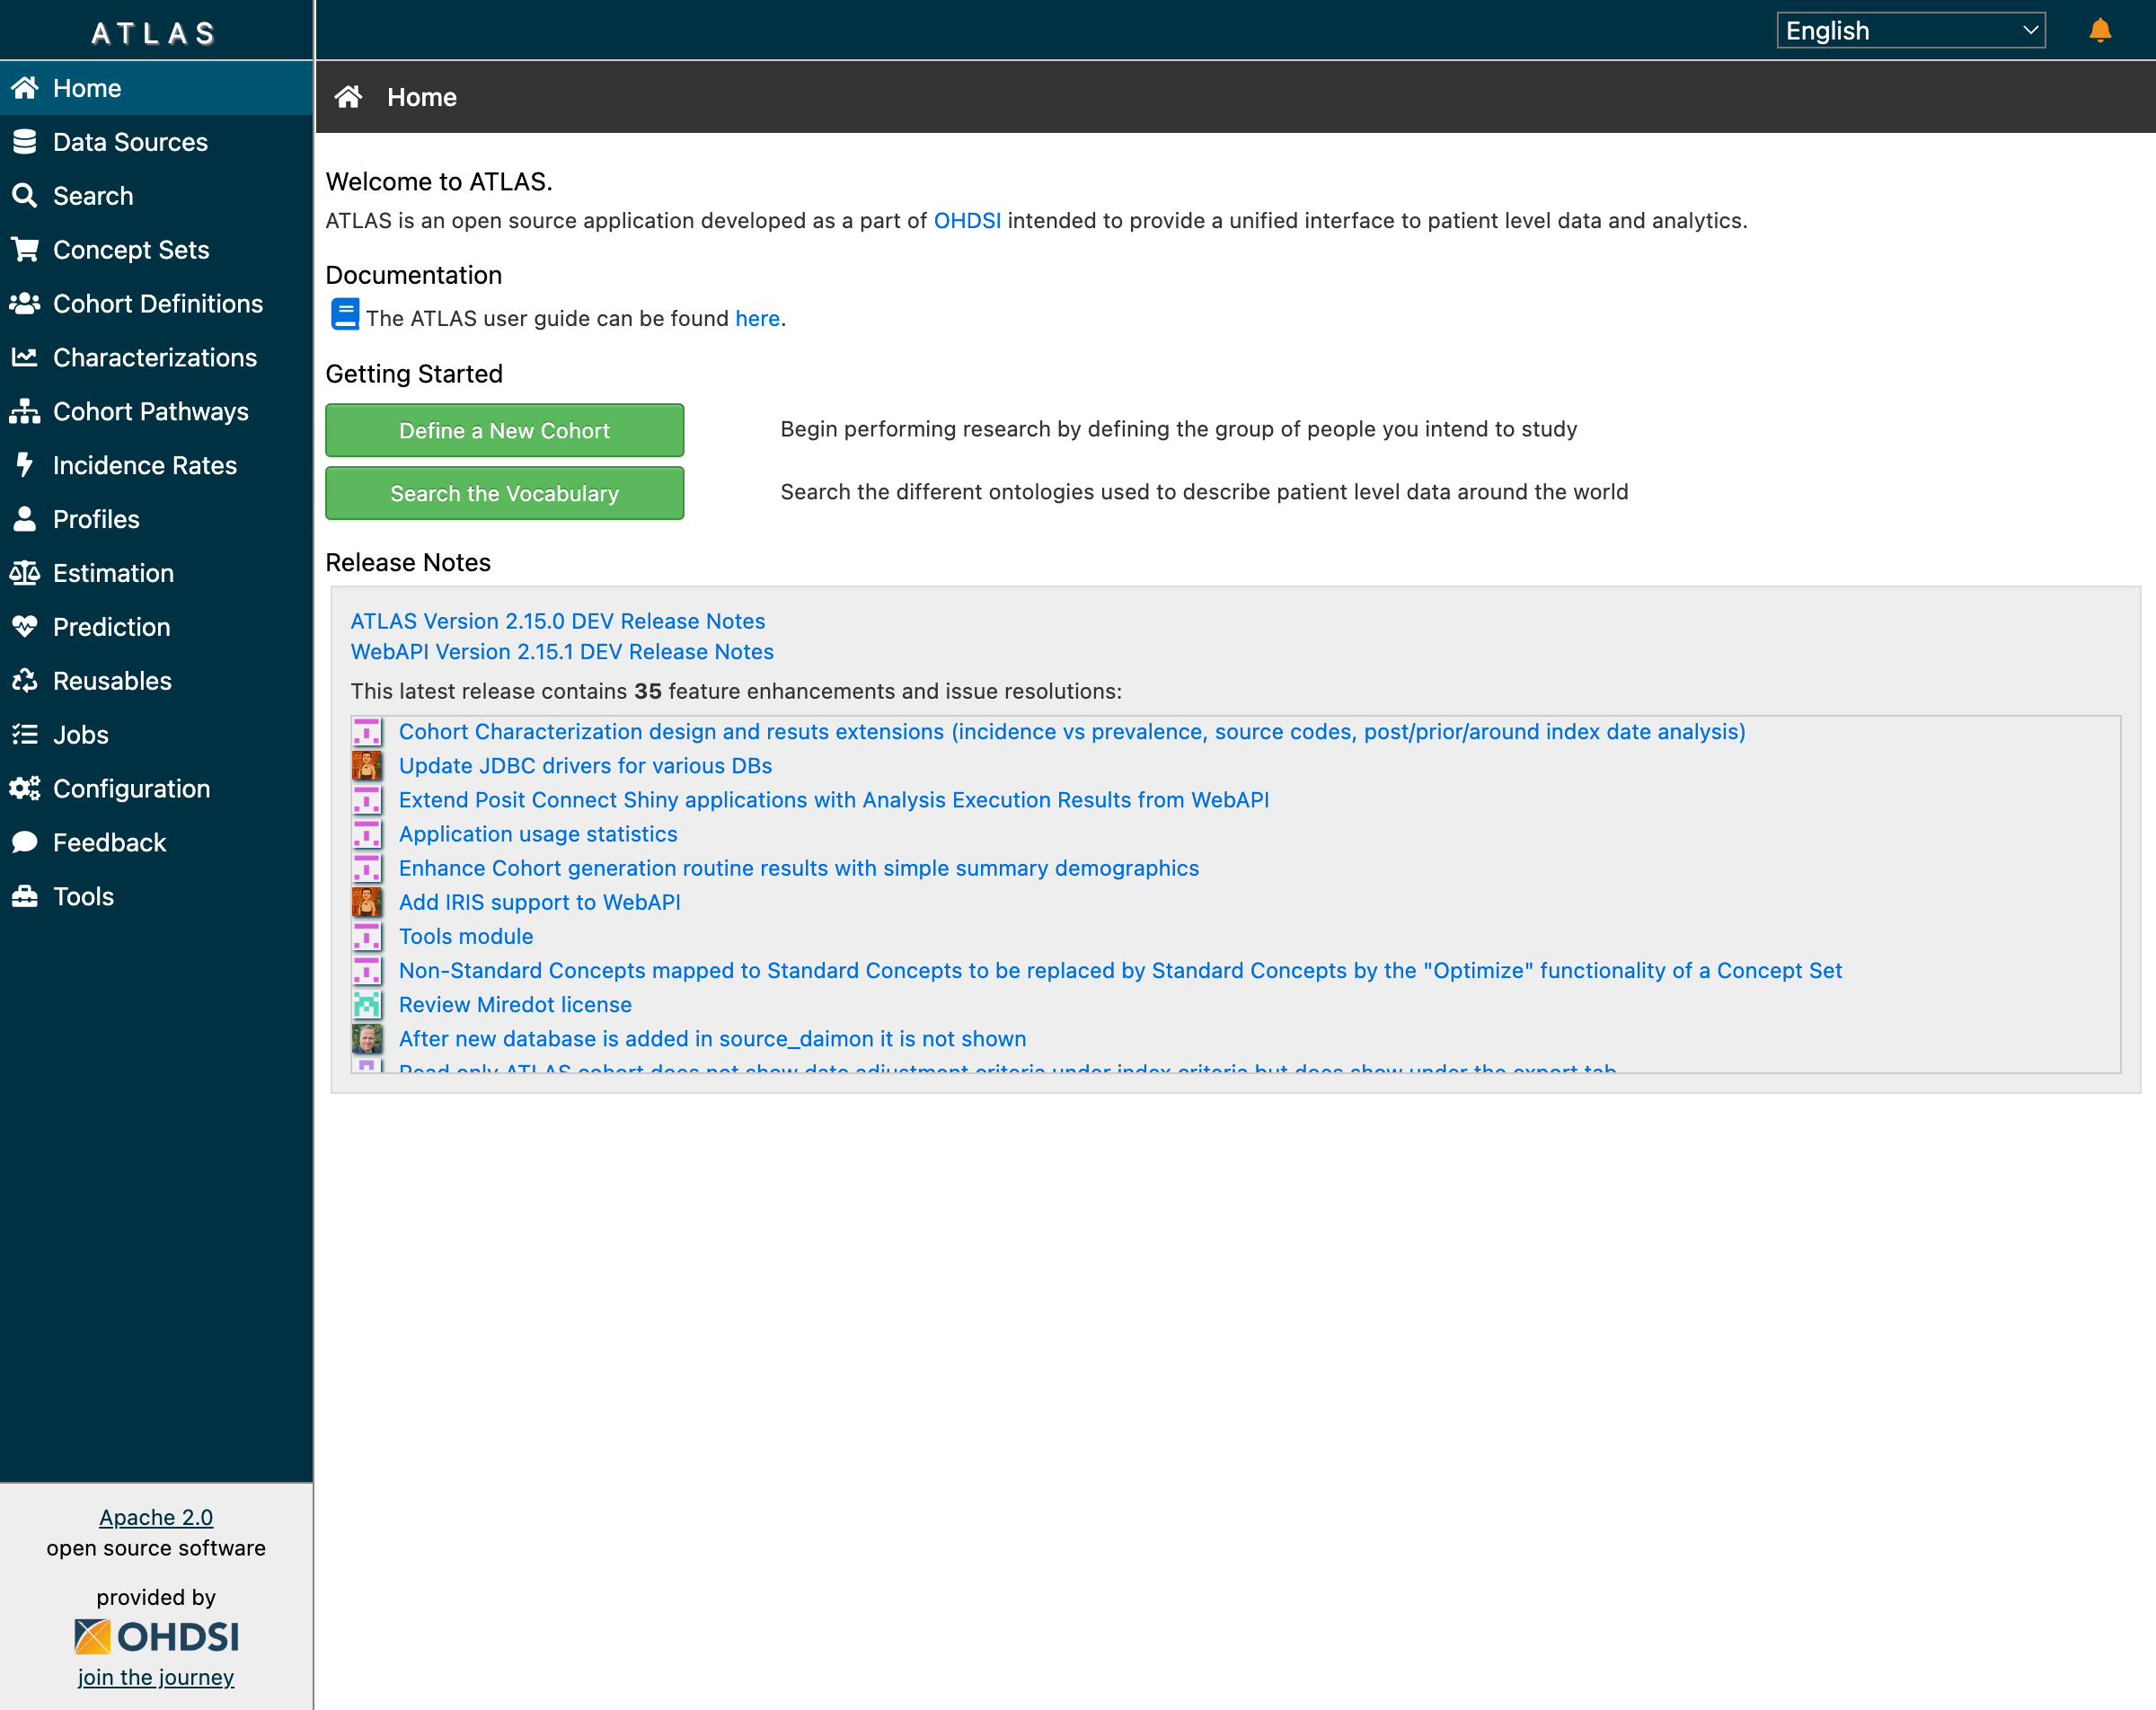Click the home icon in page header
The image size is (2156, 1710).
click(x=348, y=97)
